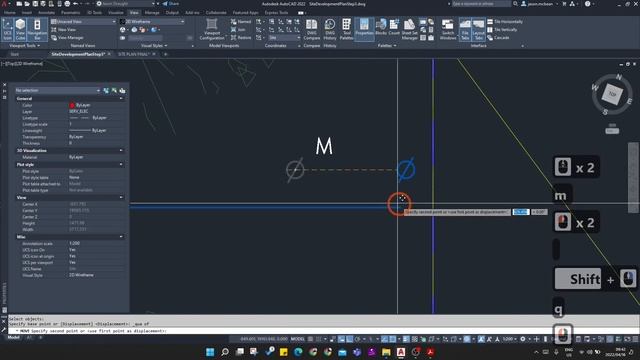Collapse the Misc section in Properties
Screen dimensions: 640x360
[x=121, y=237]
